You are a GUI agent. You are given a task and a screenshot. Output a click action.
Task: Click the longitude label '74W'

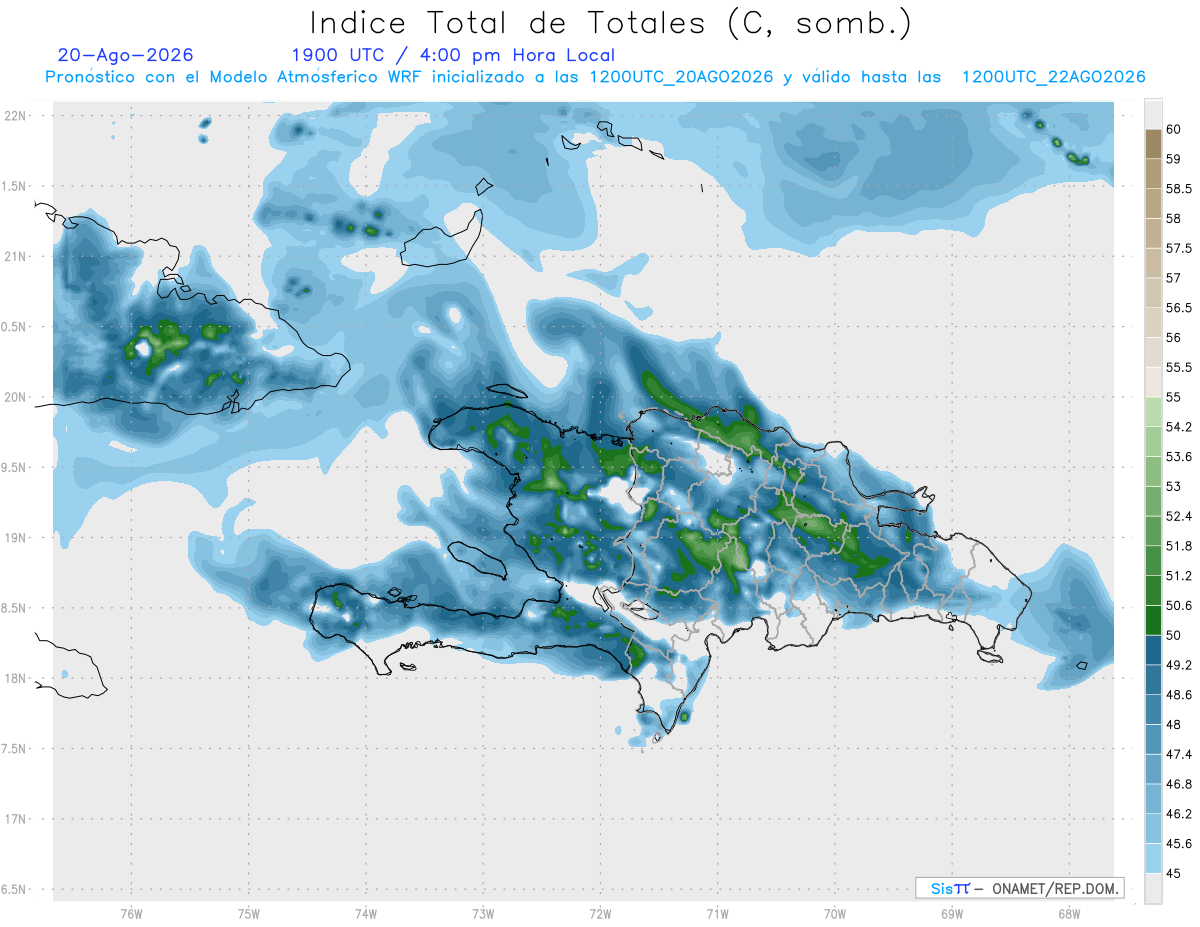click(x=365, y=913)
